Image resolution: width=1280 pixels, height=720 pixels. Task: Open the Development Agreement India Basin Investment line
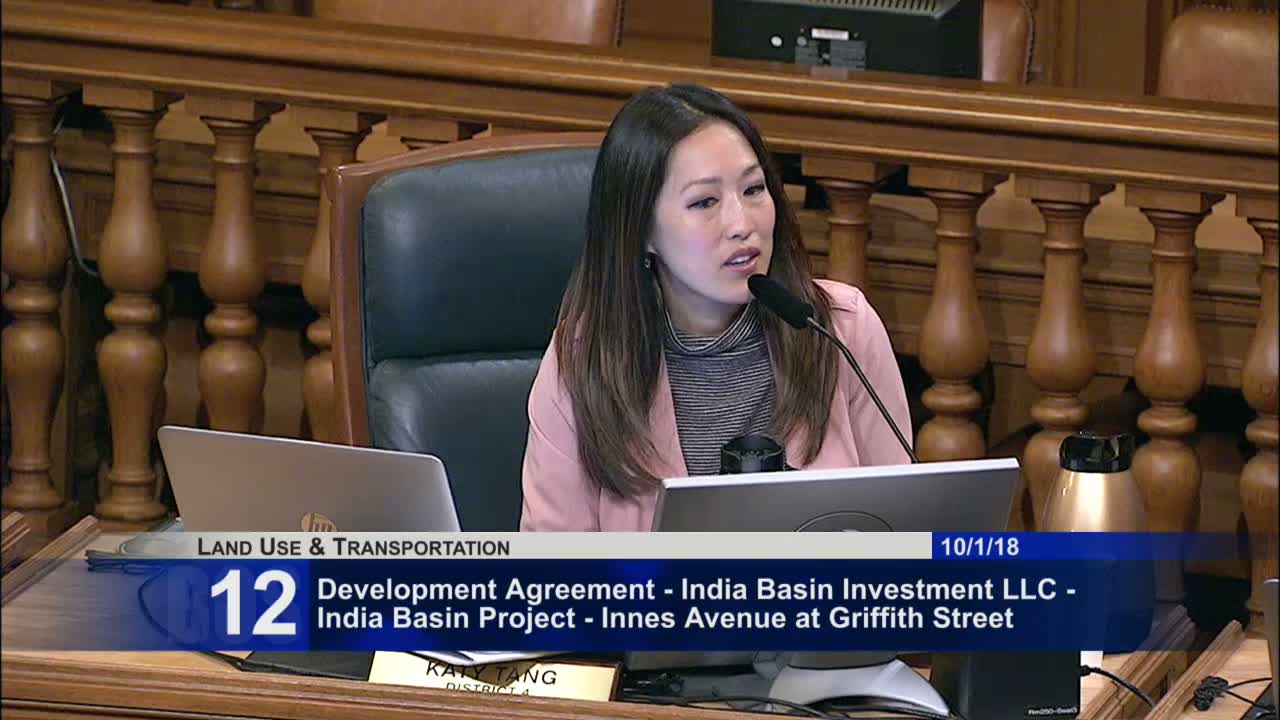696,589
